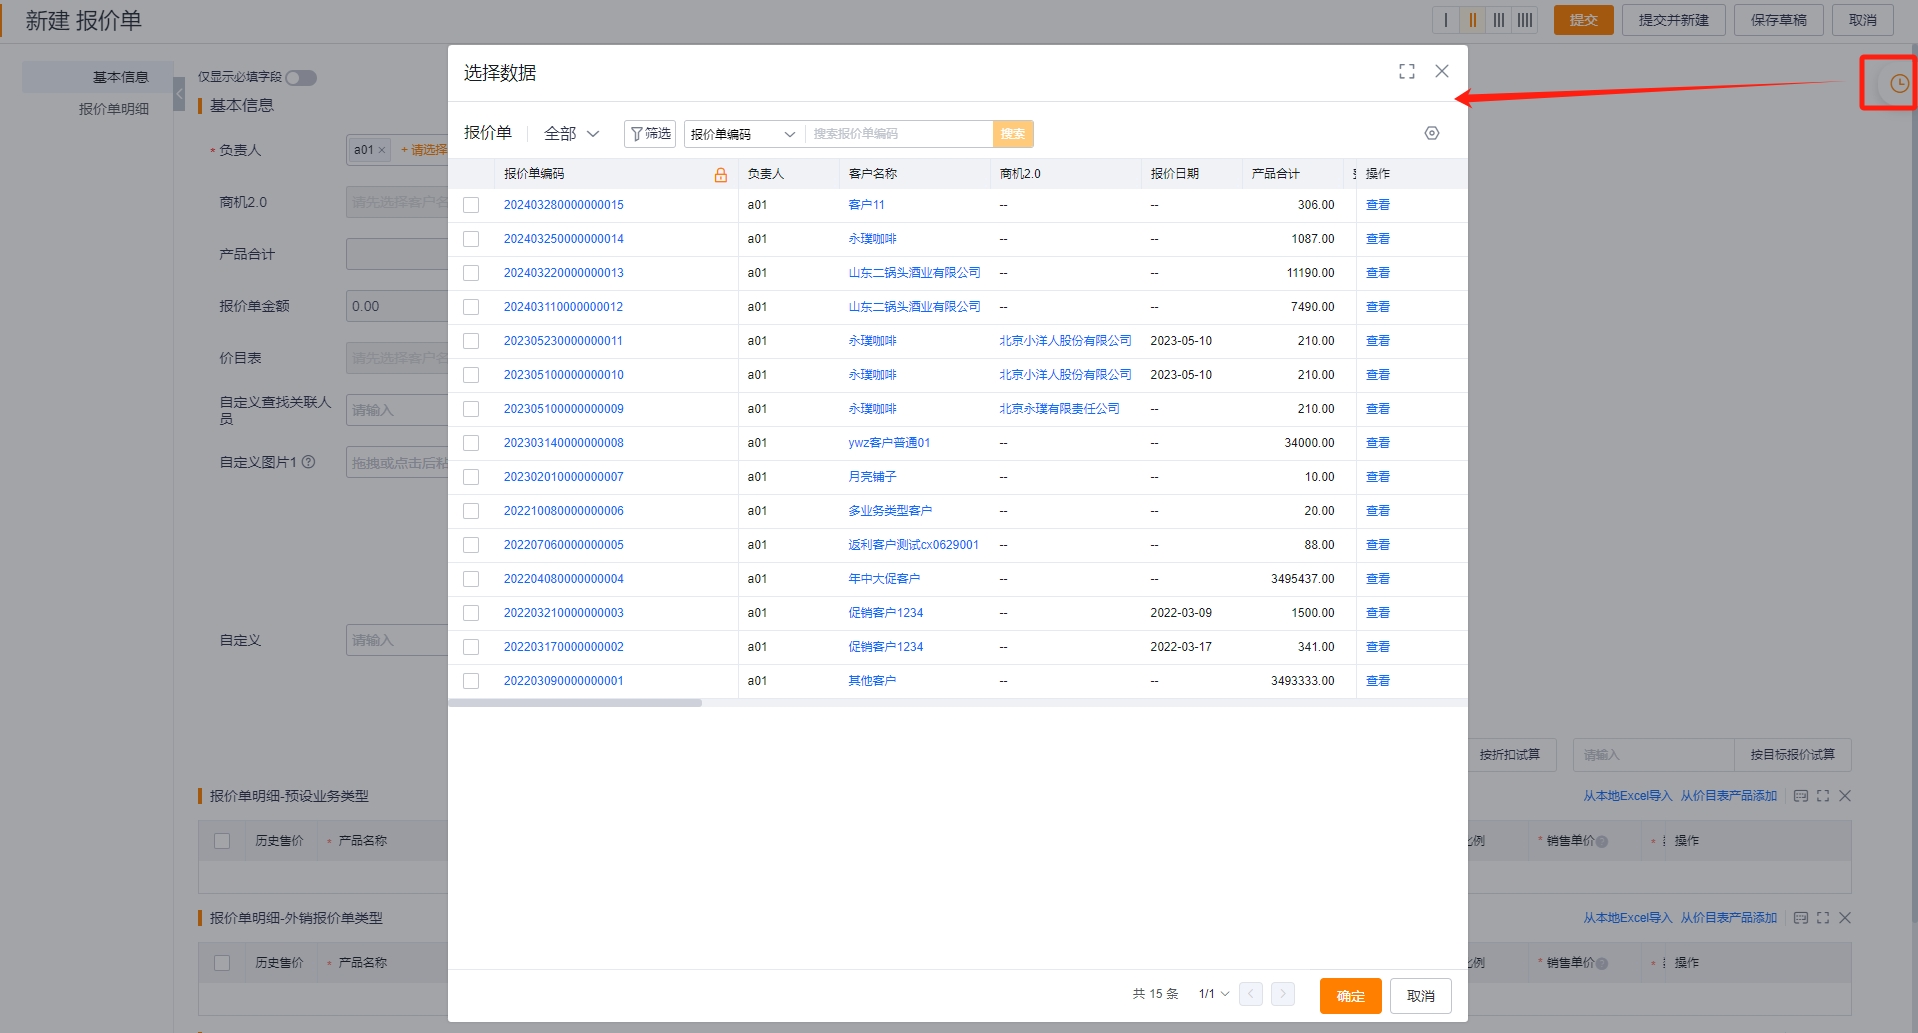The width and height of the screenshot is (1918, 1033).
Task: Check the row for quote 202403280000000015
Action: pos(471,204)
